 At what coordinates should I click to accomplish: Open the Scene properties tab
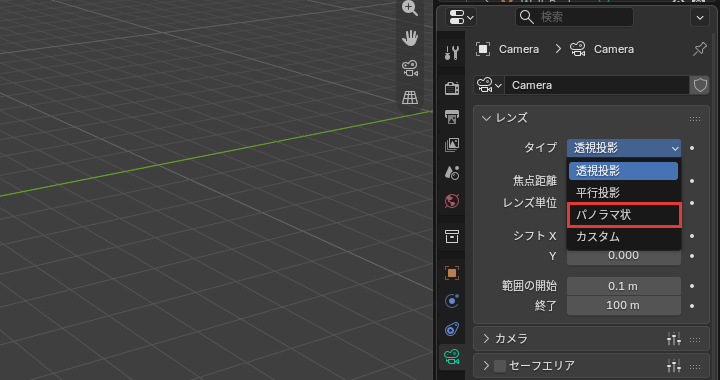coord(452,173)
